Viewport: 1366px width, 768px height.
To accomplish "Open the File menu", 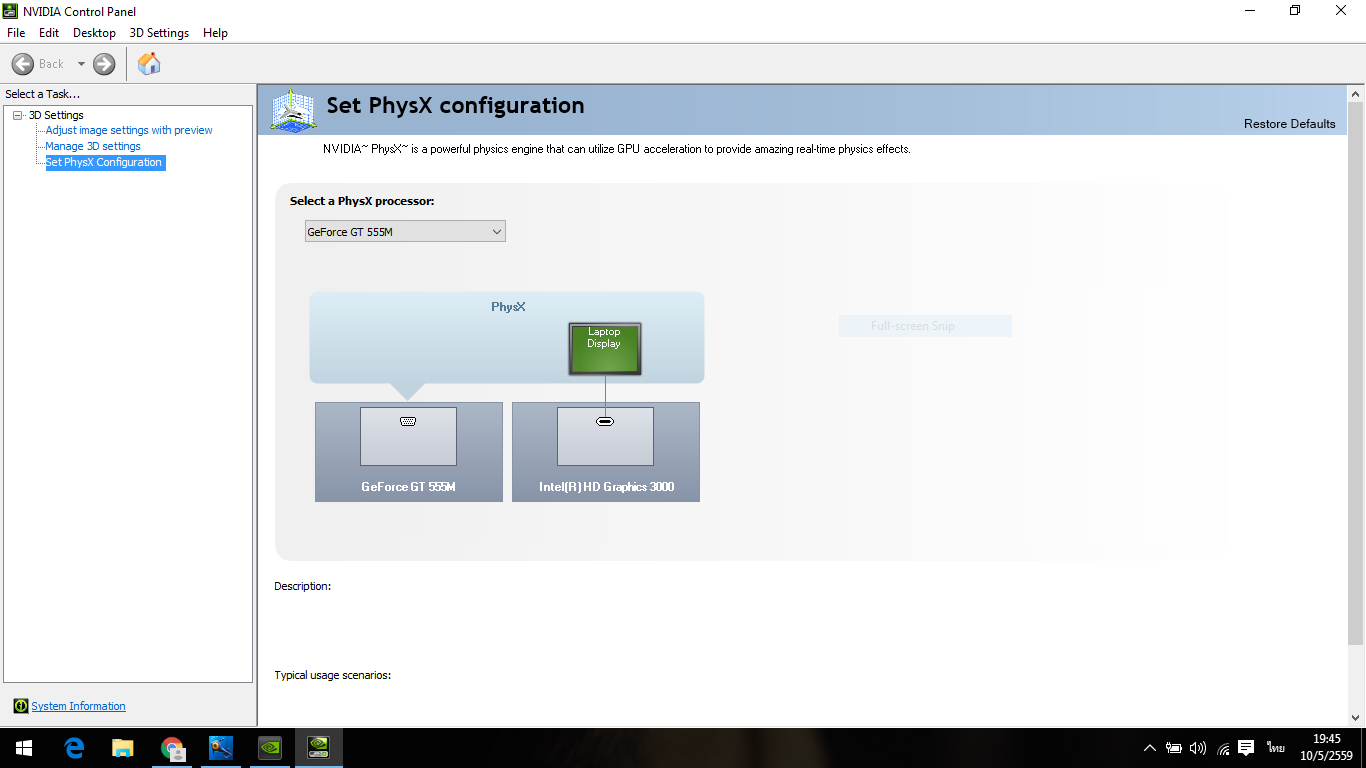I will [x=16, y=33].
